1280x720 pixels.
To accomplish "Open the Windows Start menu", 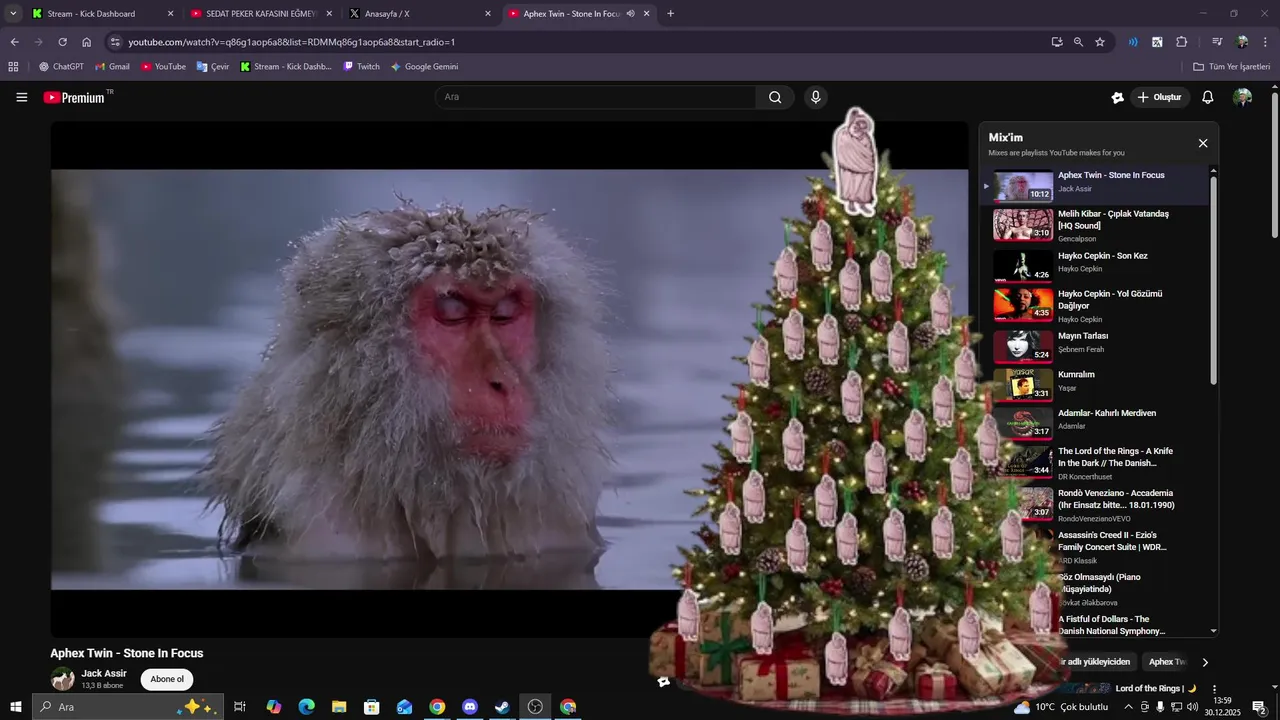I will coord(15,707).
